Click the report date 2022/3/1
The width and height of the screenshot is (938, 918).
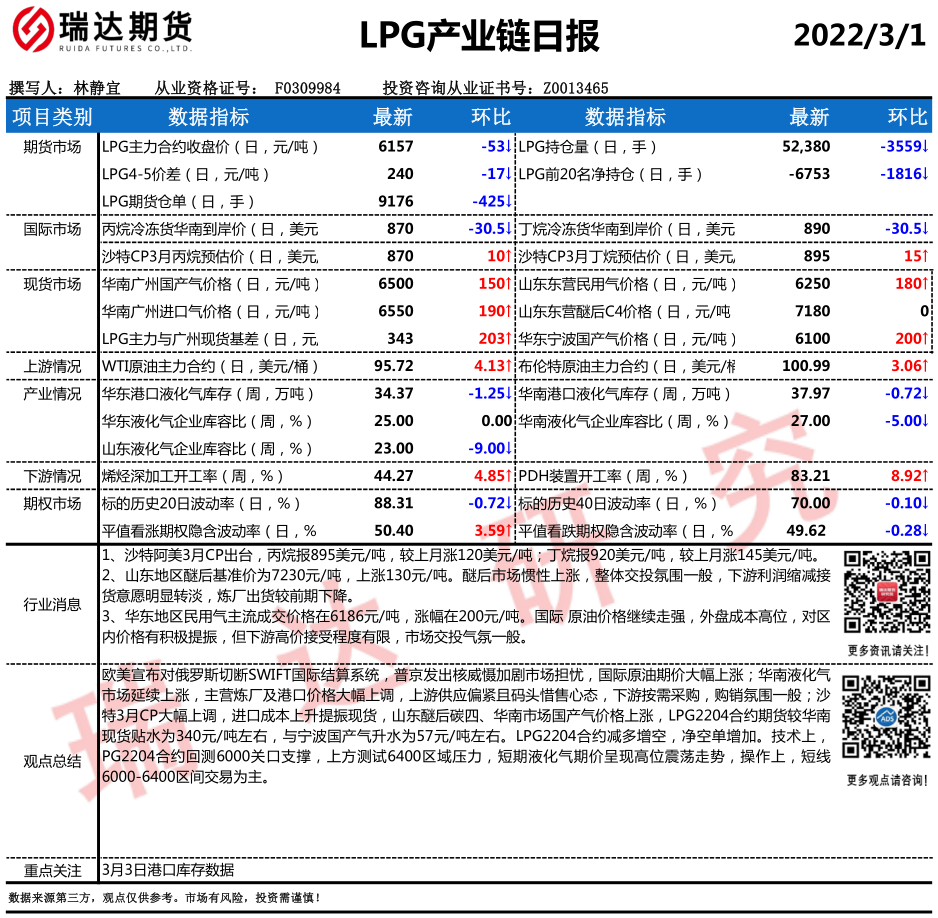coord(859,35)
